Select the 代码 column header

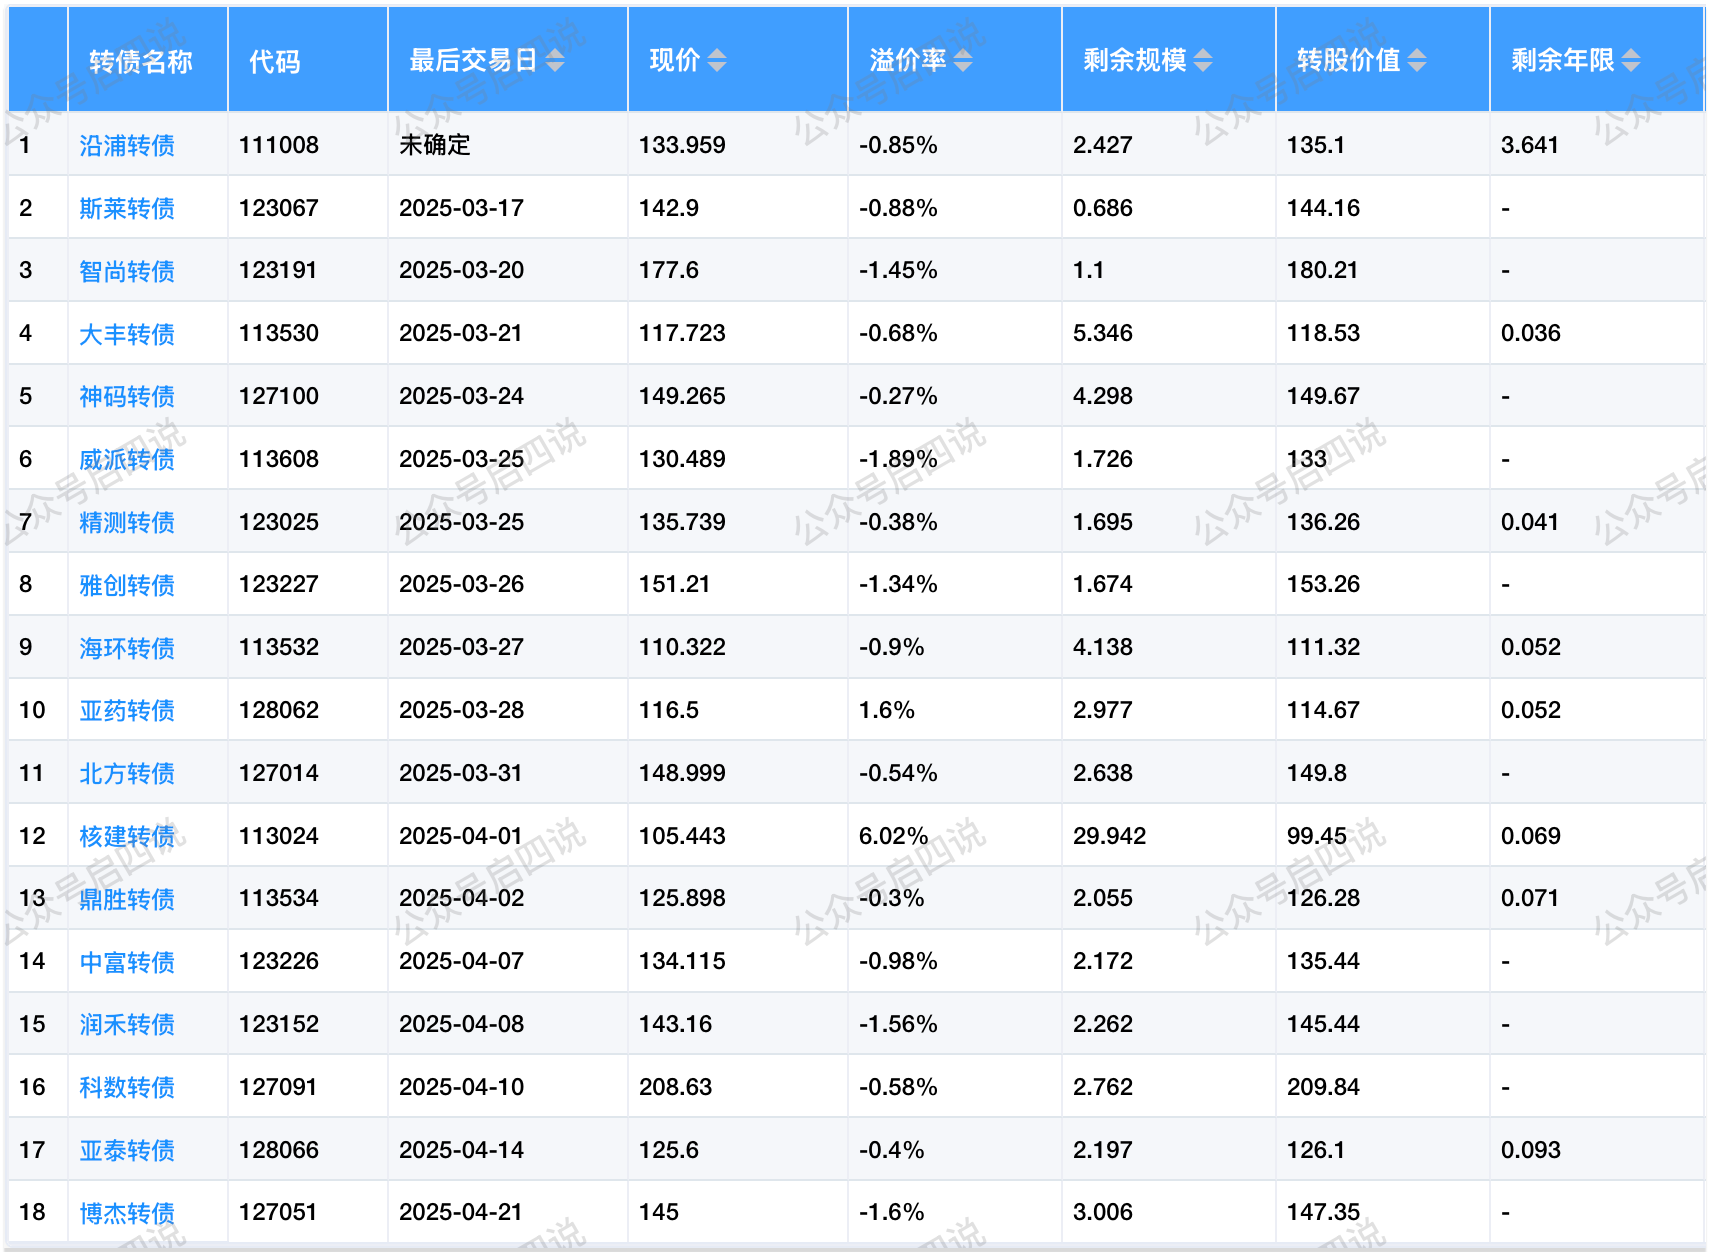click(275, 61)
